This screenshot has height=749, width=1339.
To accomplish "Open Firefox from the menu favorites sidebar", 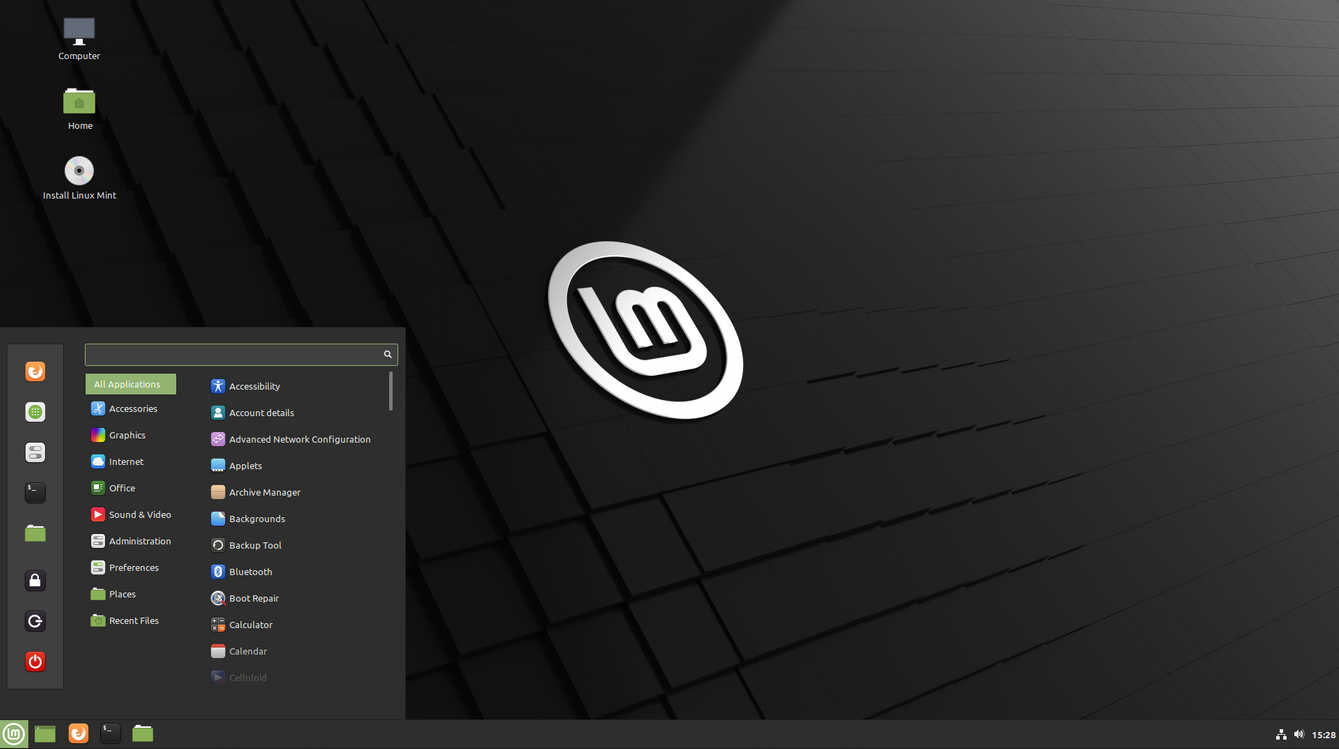I will [x=35, y=372].
